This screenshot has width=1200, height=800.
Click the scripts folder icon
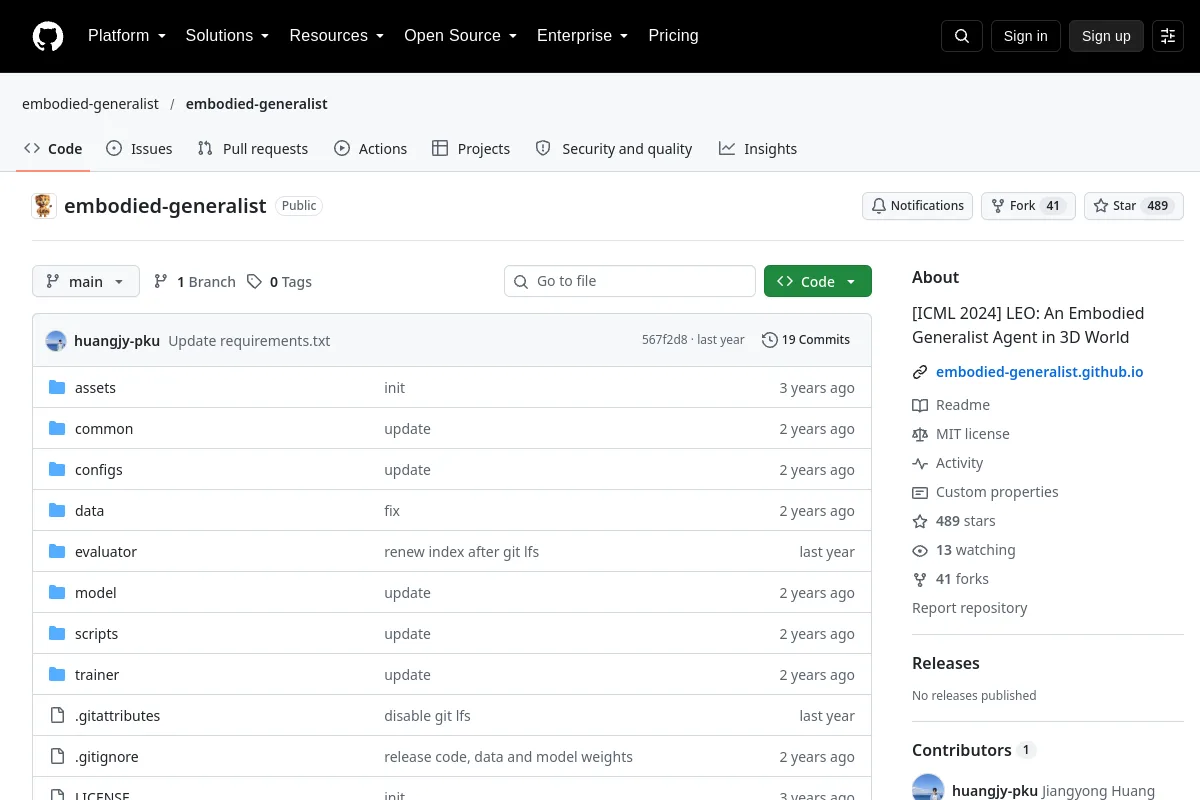[x=57, y=634]
